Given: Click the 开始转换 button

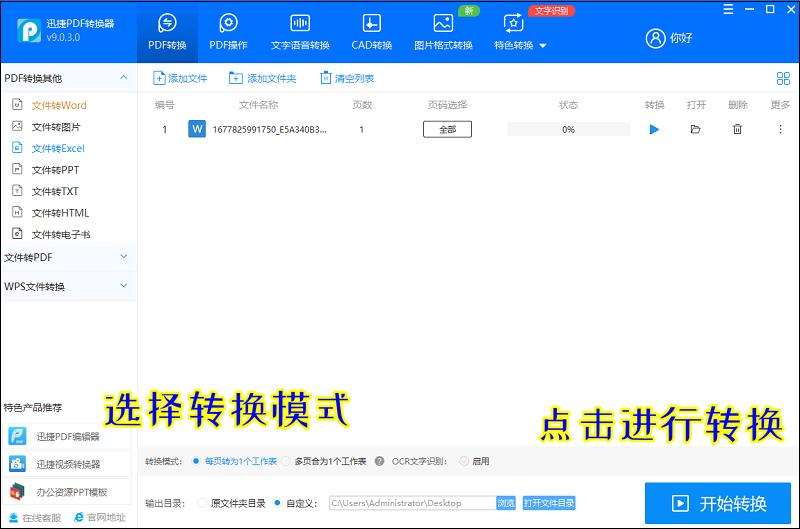Looking at the screenshot, I should 718,503.
